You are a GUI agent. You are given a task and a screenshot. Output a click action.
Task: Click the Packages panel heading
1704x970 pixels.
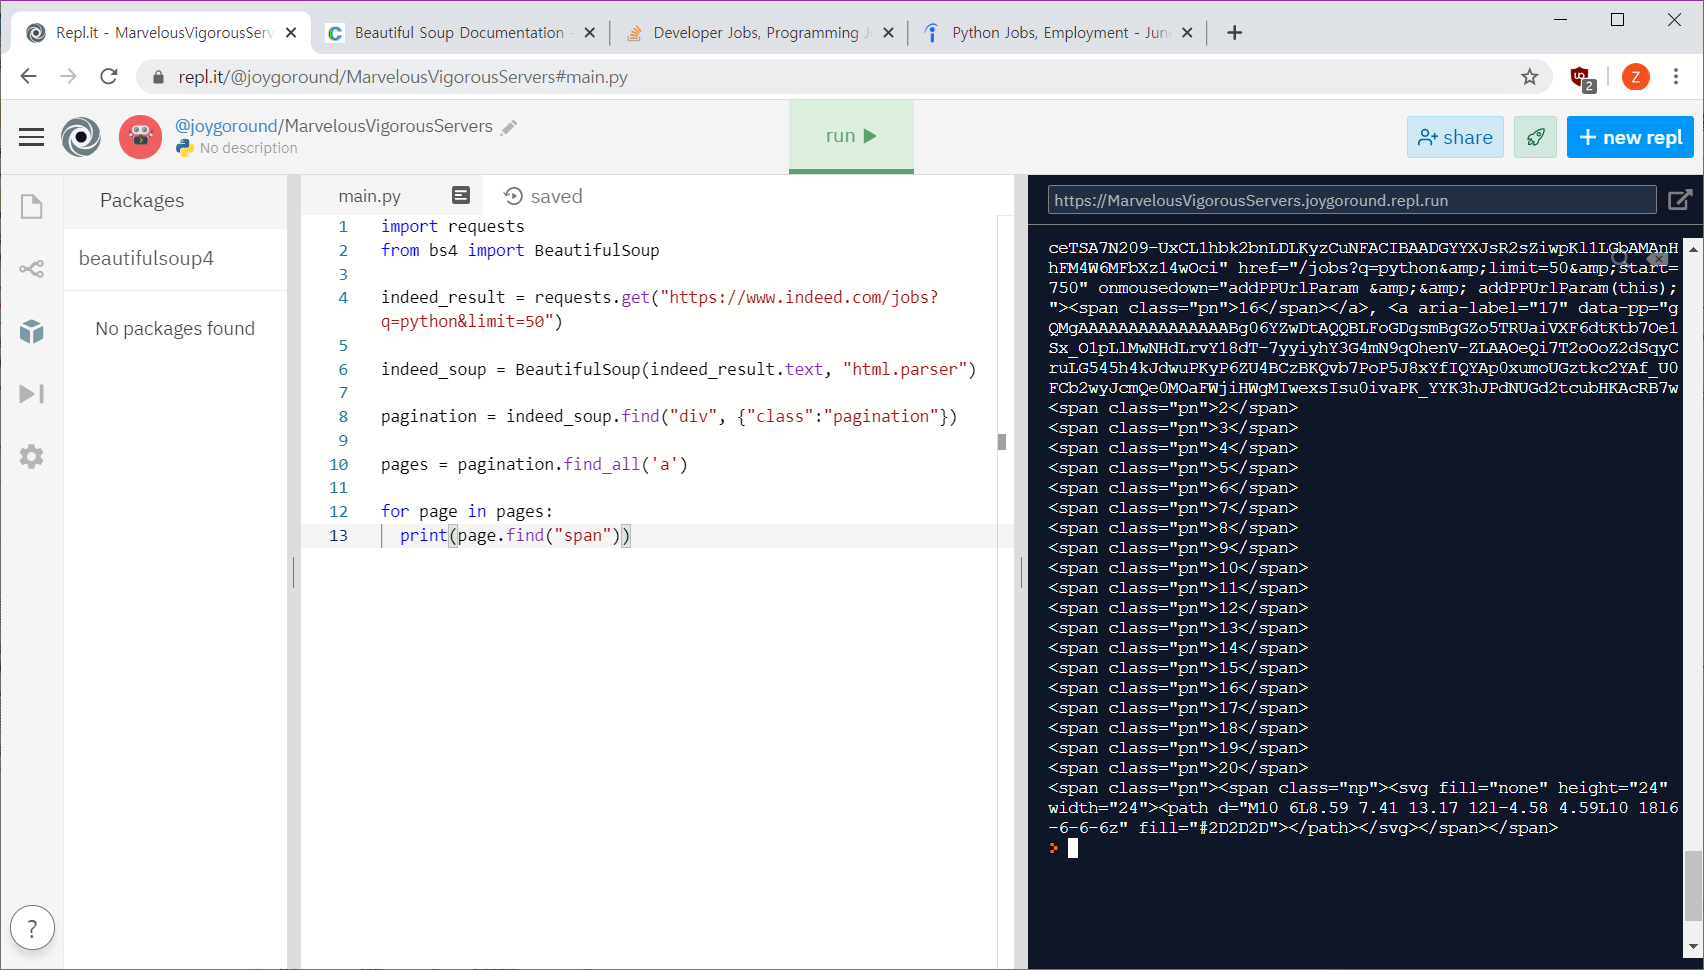142,200
